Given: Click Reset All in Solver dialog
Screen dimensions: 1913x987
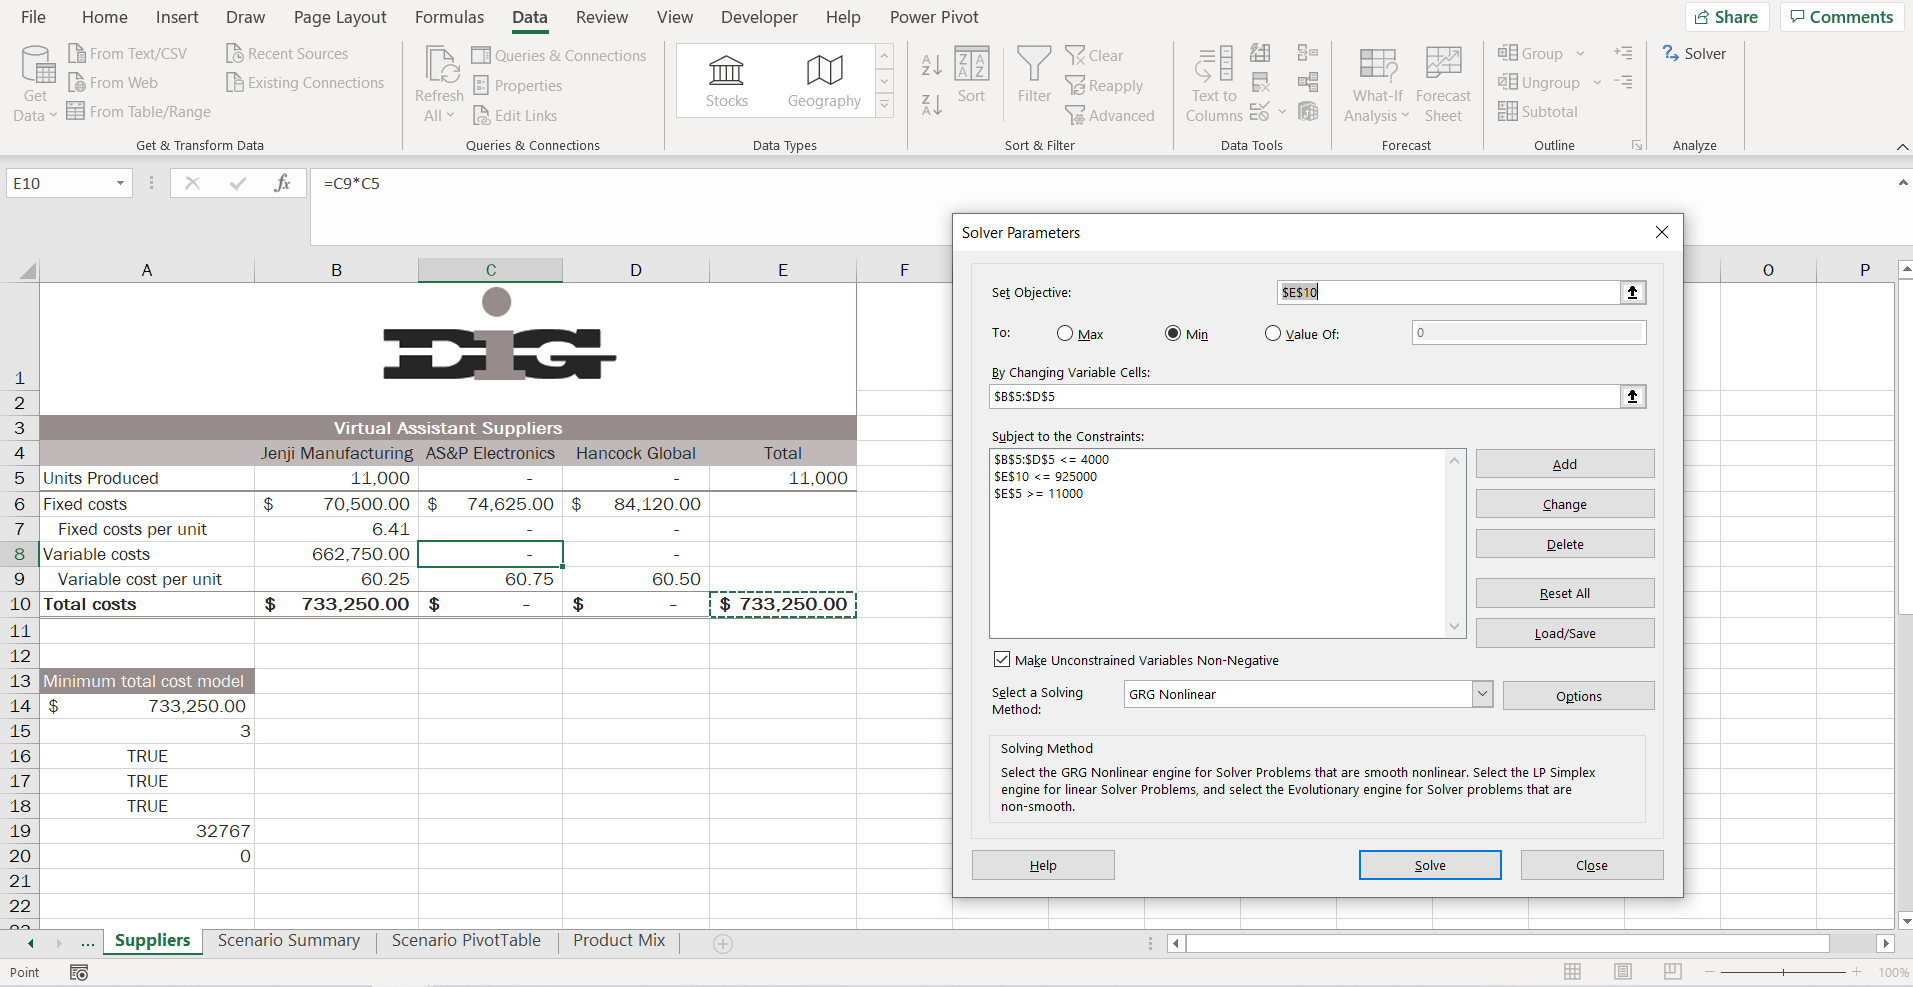Looking at the screenshot, I should (1564, 592).
